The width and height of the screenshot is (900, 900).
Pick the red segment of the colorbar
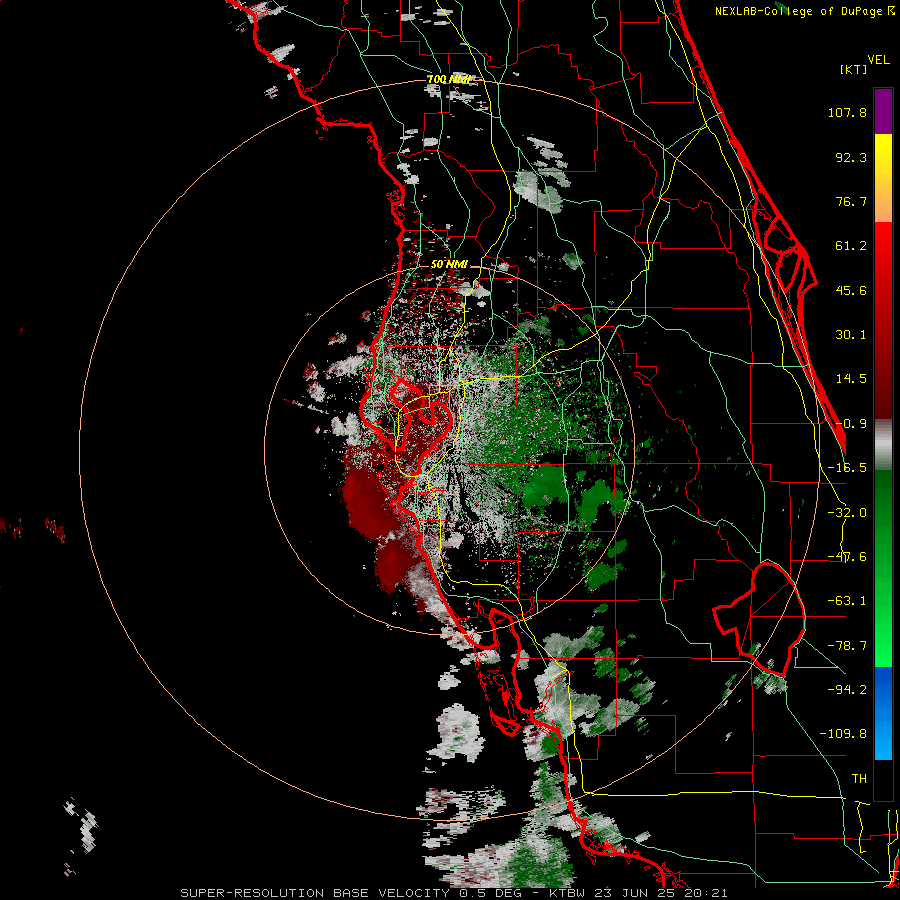click(883, 320)
